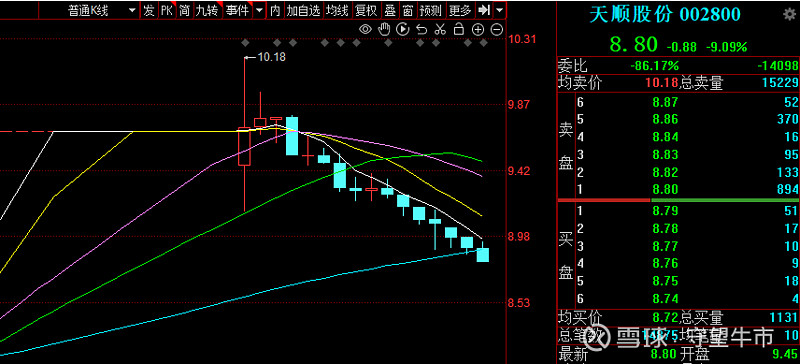Viewport: 800px width, 364px height.
Task: Zoom out with the minus circle icon
Action: [x=496, y=29]
